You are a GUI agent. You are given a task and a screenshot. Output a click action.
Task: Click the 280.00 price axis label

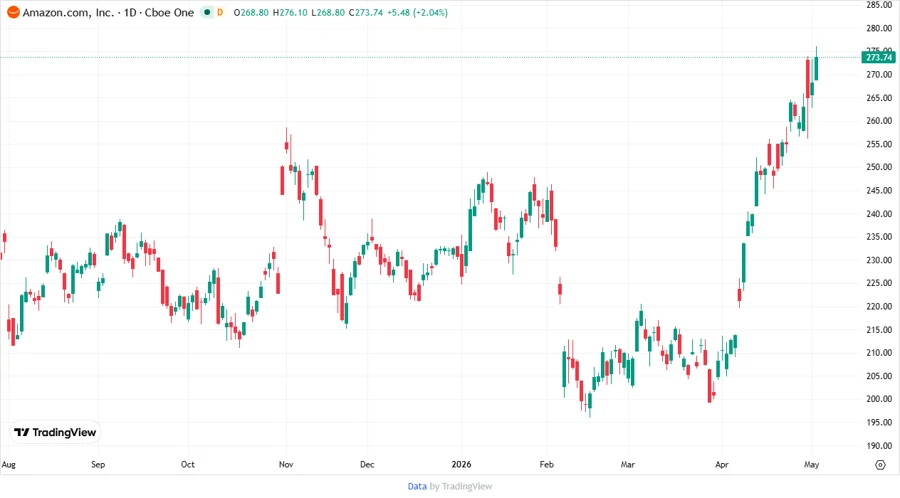point(879,28)
